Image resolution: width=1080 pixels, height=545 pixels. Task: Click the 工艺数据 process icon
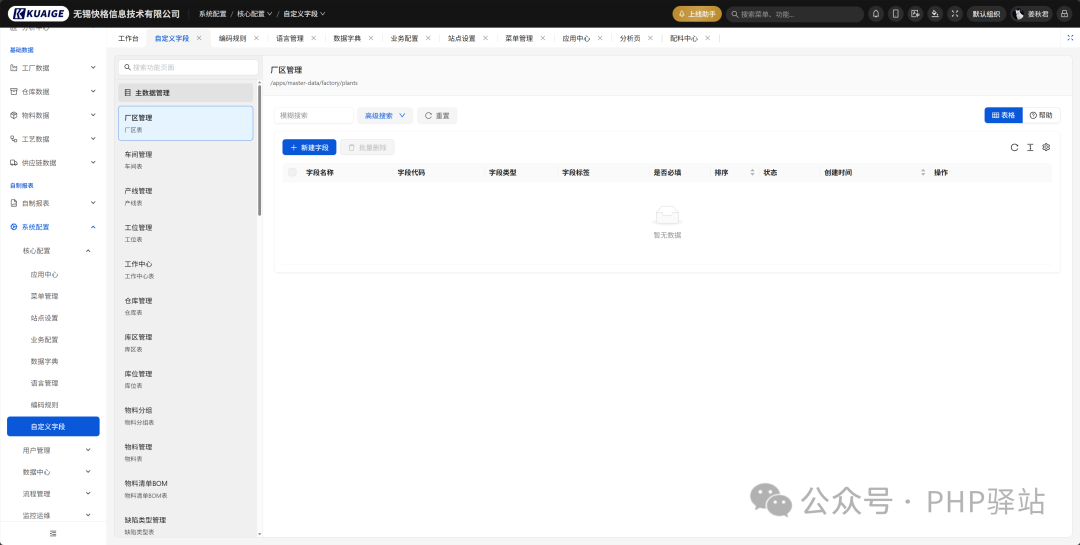pyautogui.click(x=14, y=139)
